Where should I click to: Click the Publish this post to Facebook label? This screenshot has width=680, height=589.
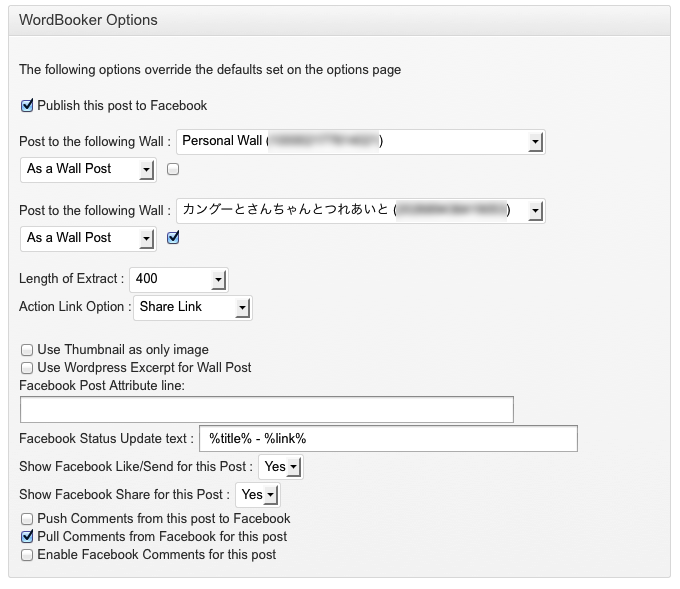pyautogui.click(x=122, y=105)
